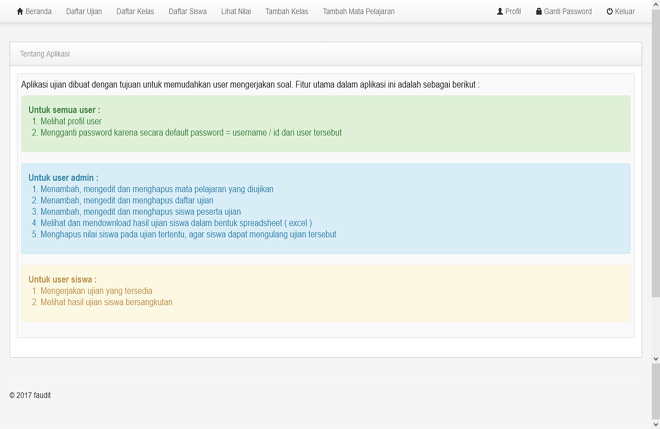
Task: Log out using Keluar text
Action: point(625,11)
